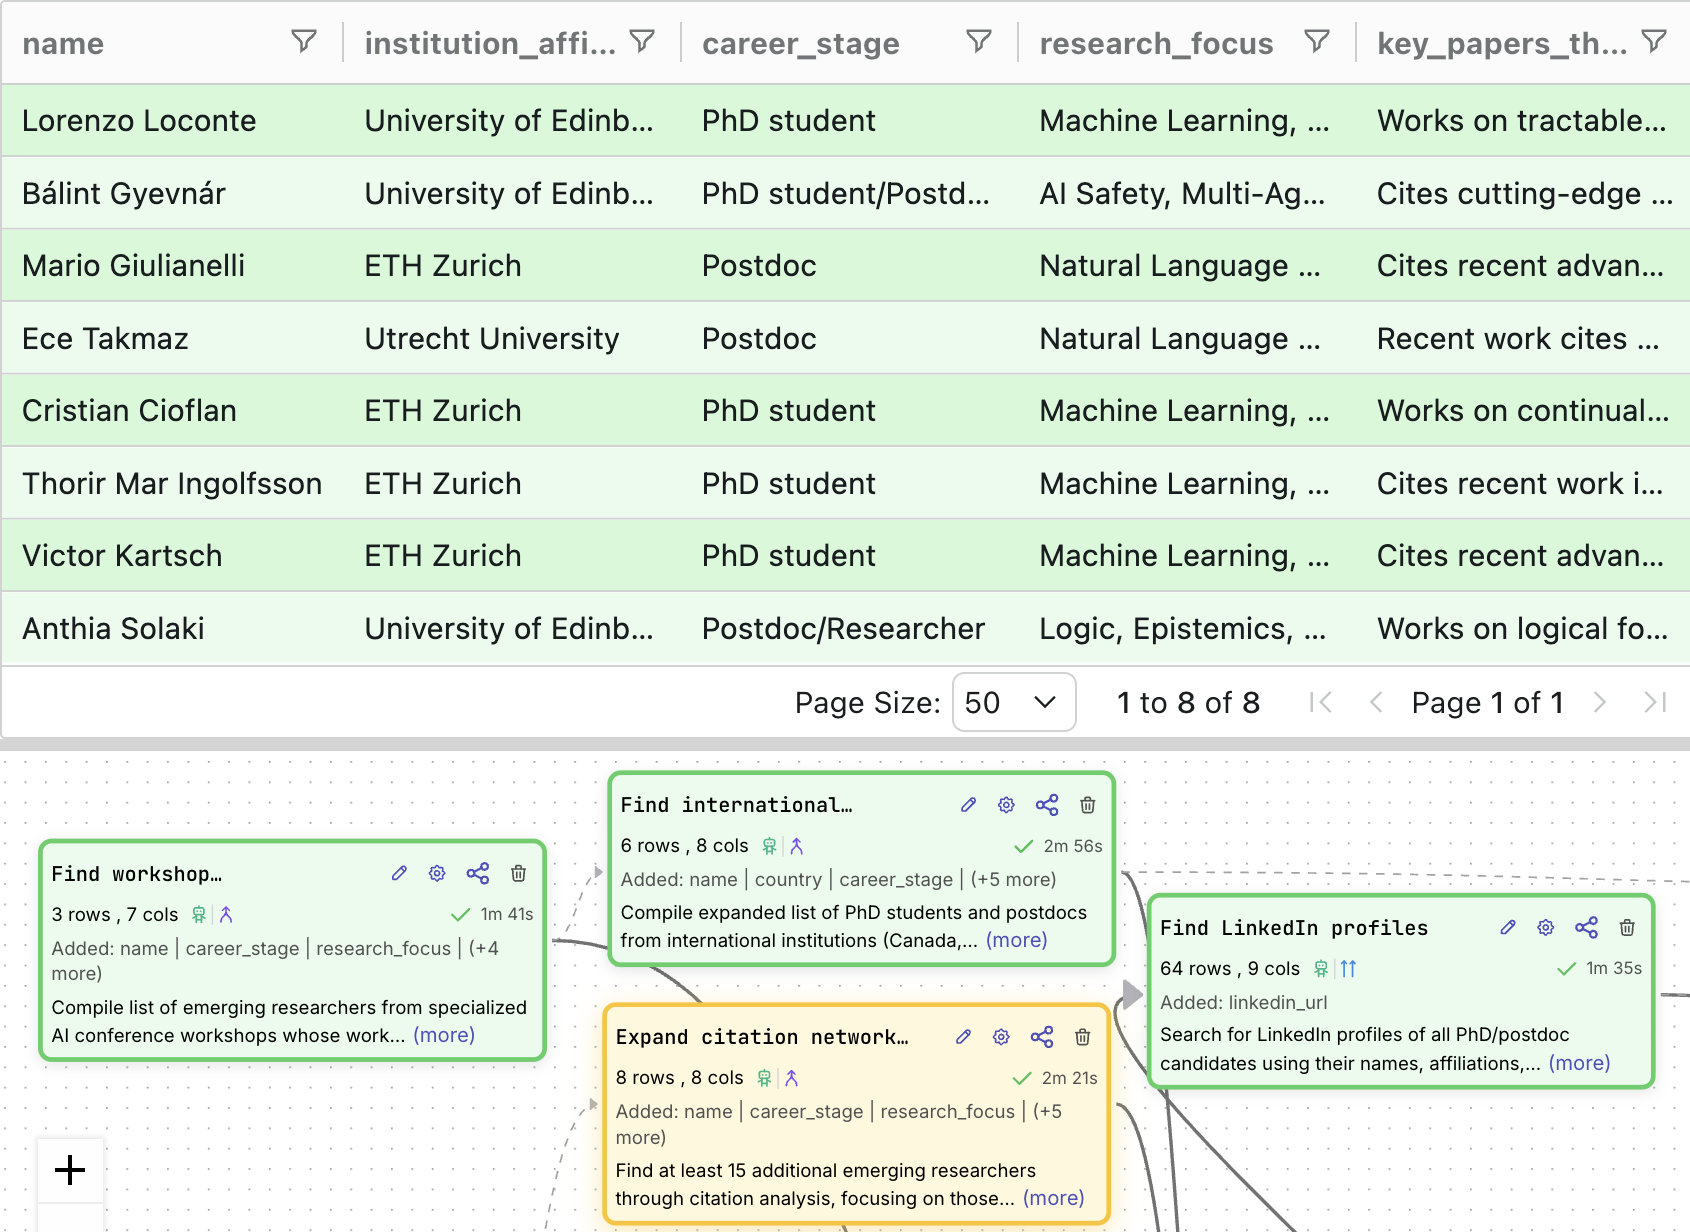Open the Page Size dropdown

point(1013,702)
